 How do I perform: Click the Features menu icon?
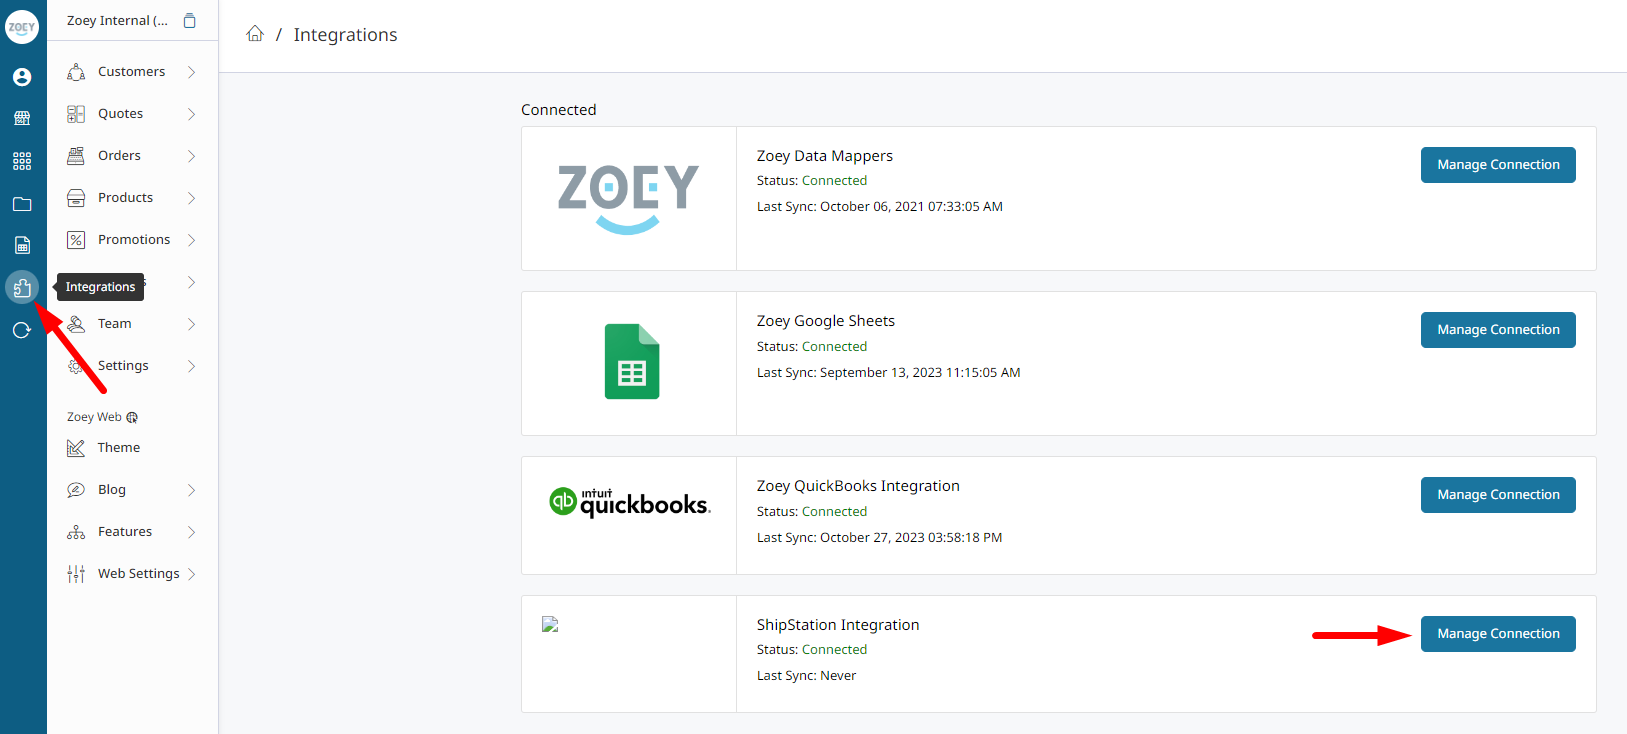pos(76,532)
